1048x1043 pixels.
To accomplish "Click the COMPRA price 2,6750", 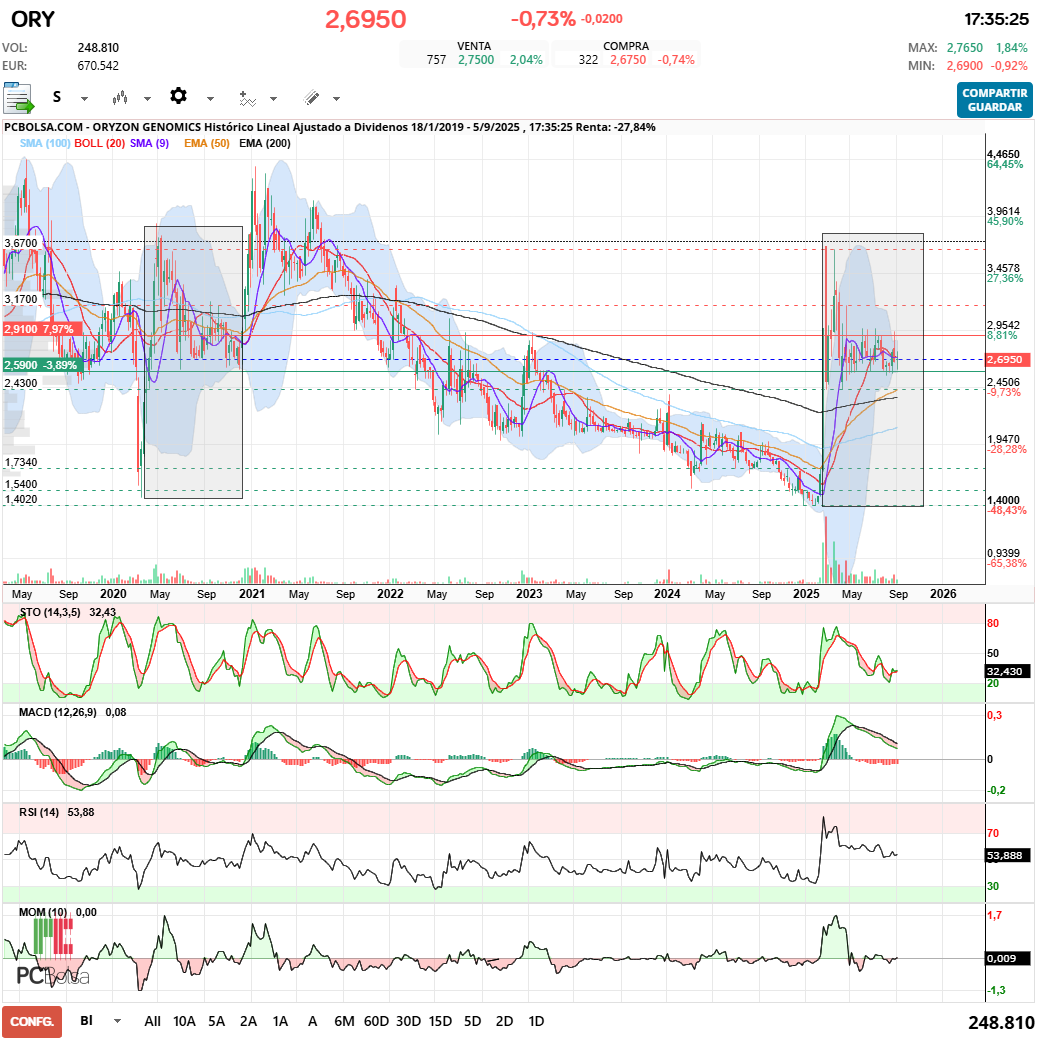I will pos(628,60).
